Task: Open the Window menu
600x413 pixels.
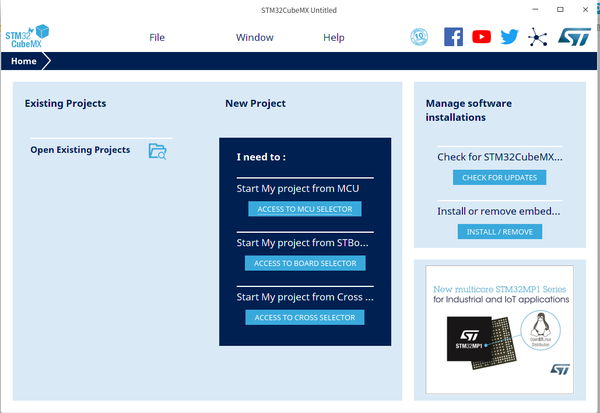Action: point(254,37)
